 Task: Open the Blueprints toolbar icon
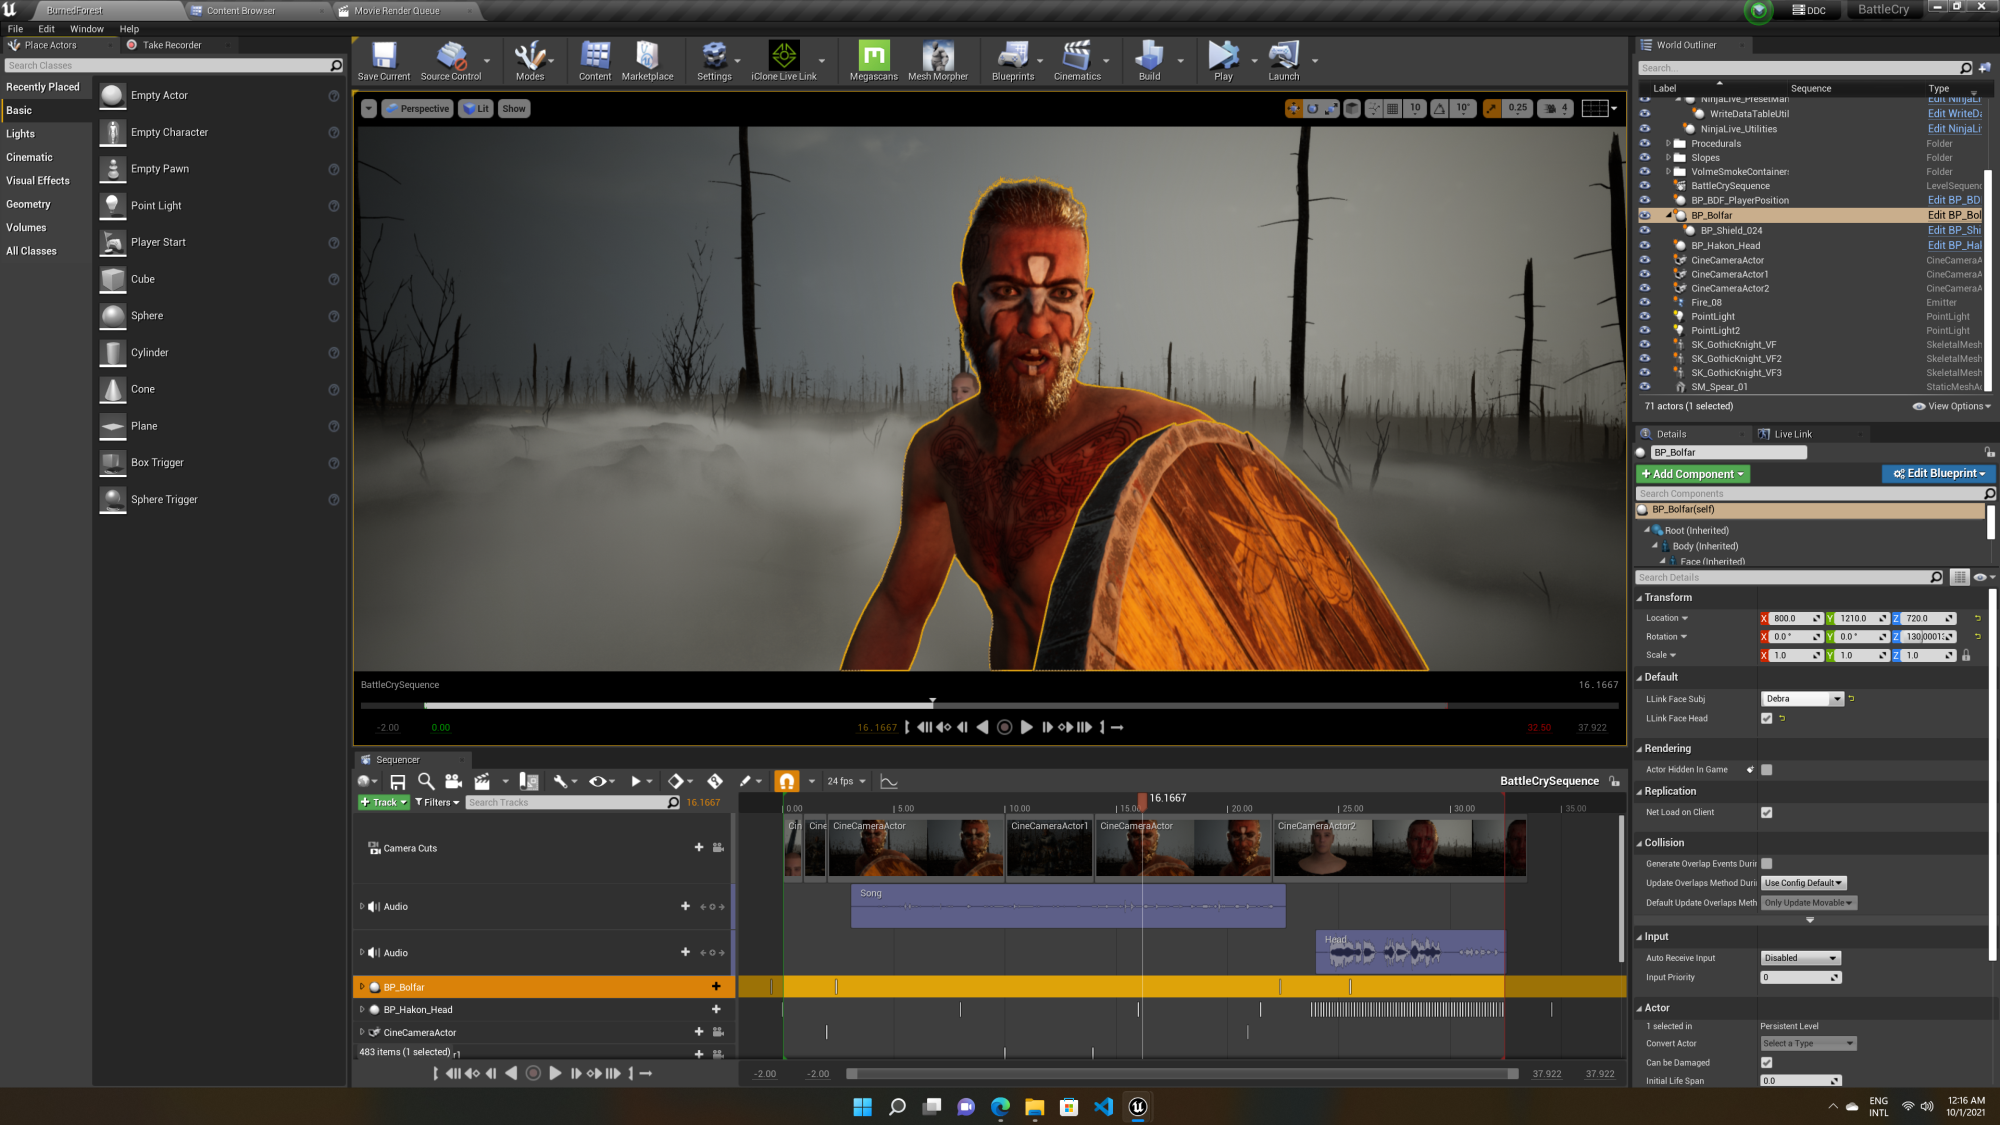click(x=1013, y=60)
